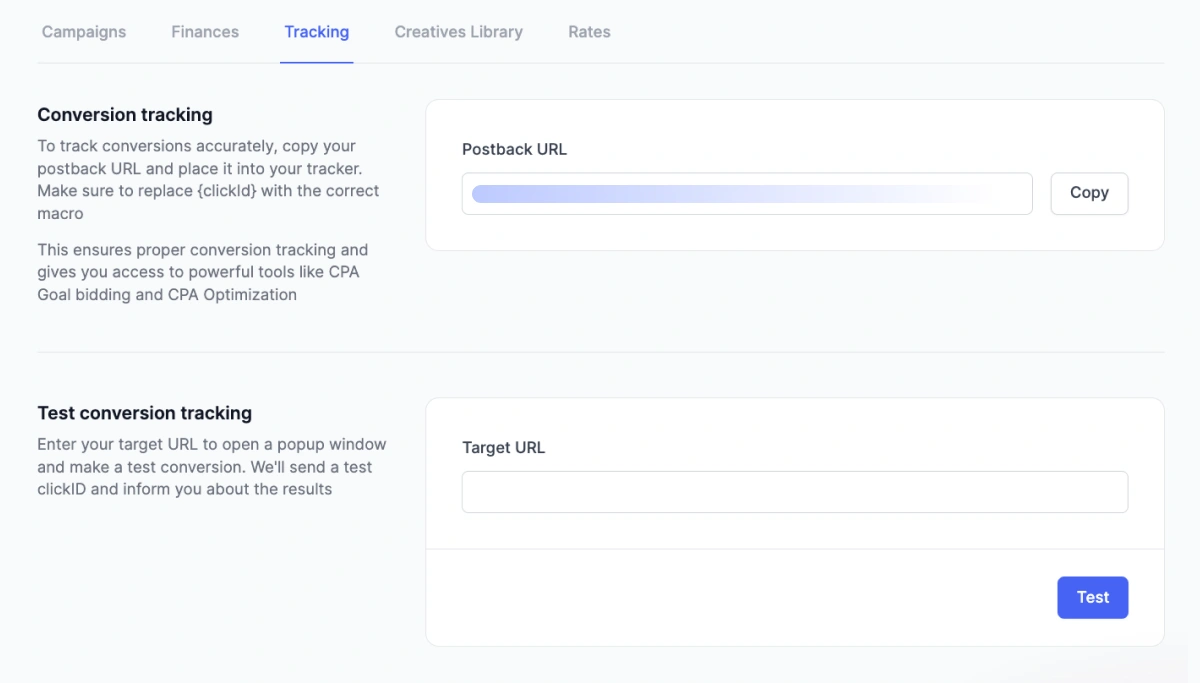The image size is (1200, 683).
Task: Click the Test button
Action: pyautogui.click(x=1092, y=597)
